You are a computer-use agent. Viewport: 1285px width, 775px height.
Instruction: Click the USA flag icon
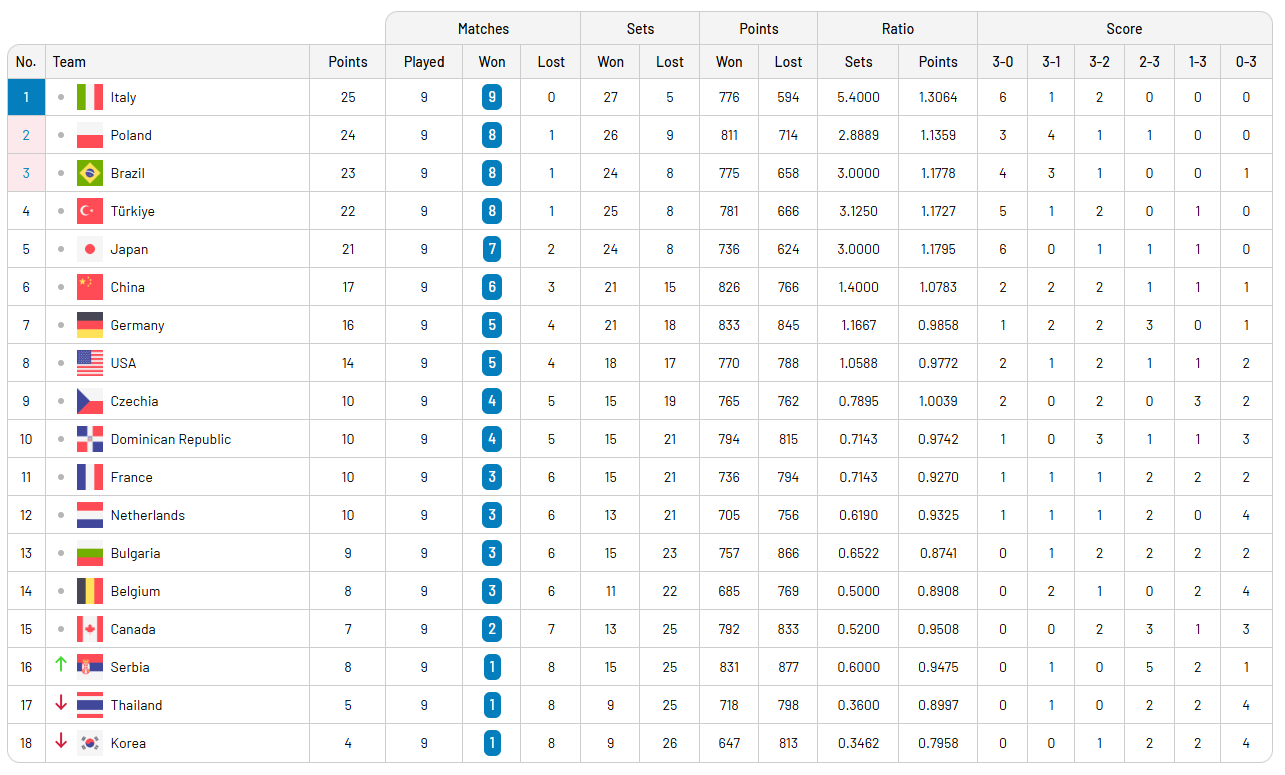point(90,363)
